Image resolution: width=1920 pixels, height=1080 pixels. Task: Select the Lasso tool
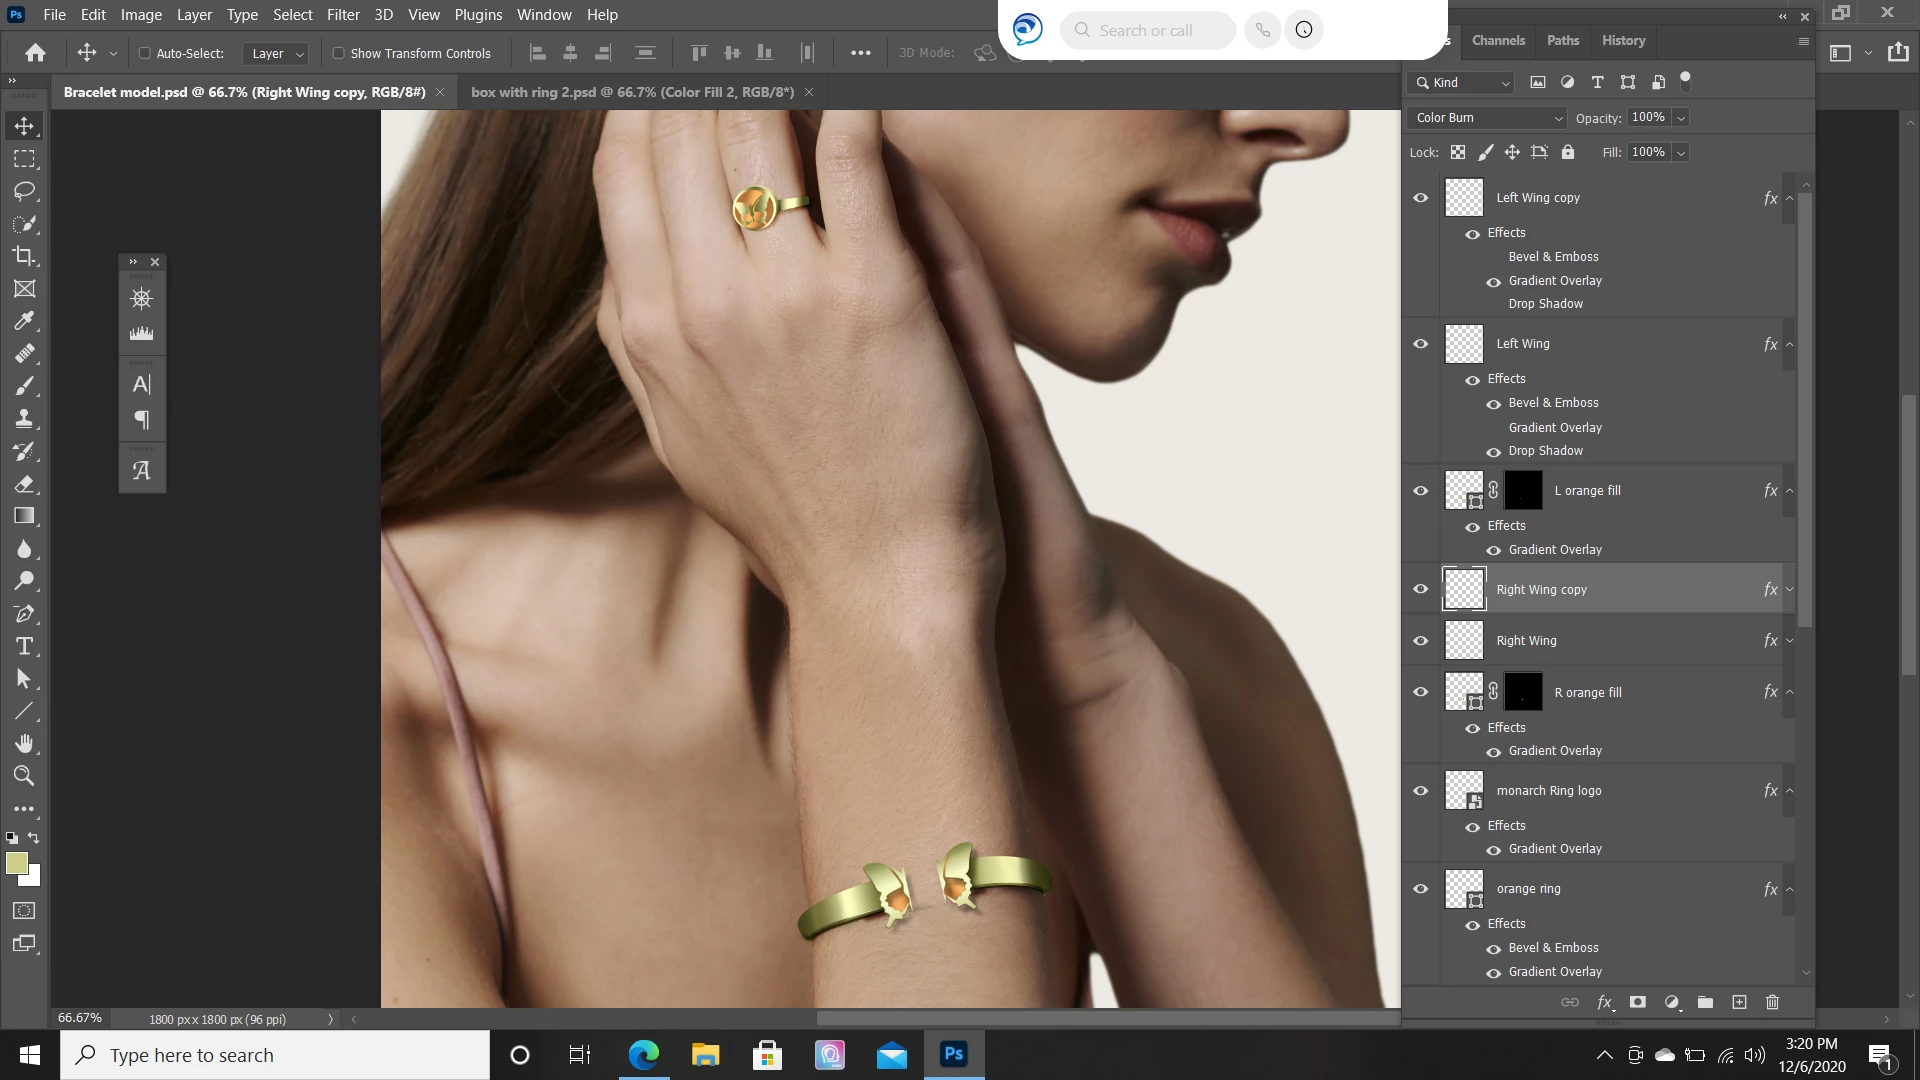24,191
